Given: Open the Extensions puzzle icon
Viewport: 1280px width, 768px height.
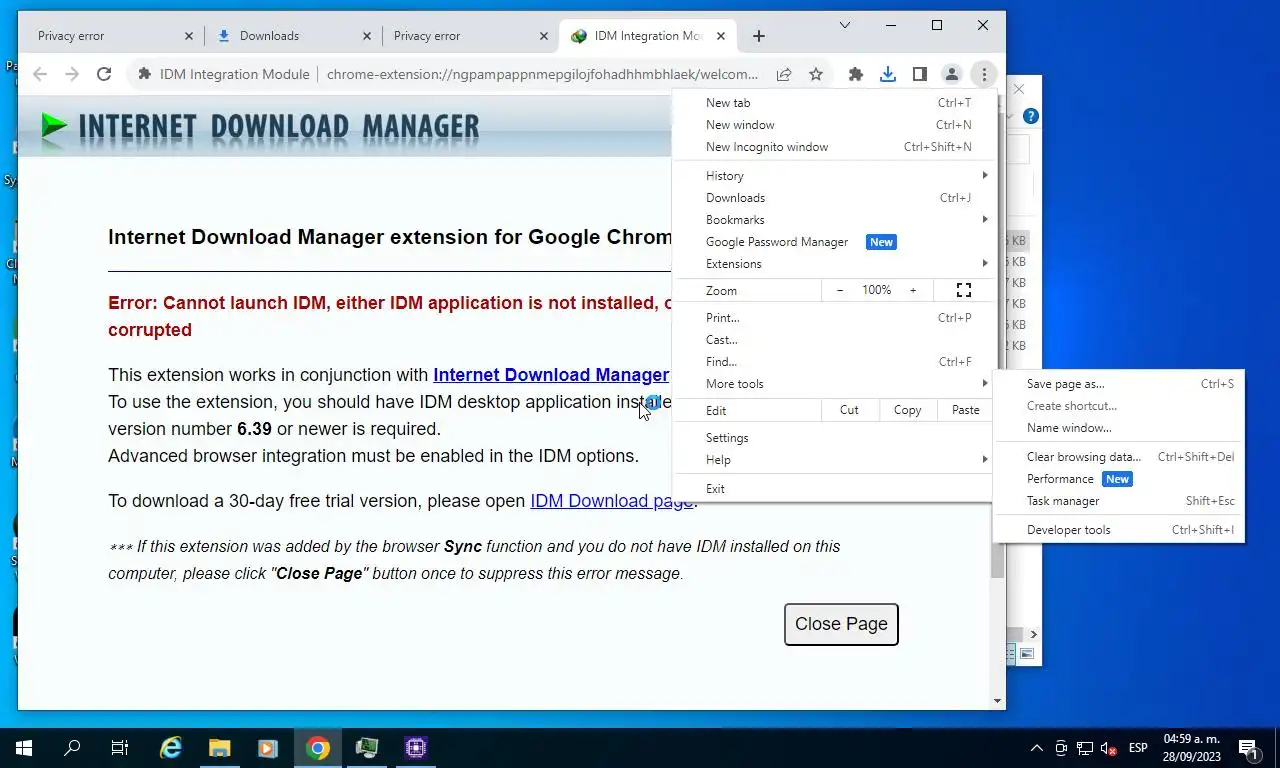Looking at the screenshot, I should pyautogui.click(x=856, y=74).
